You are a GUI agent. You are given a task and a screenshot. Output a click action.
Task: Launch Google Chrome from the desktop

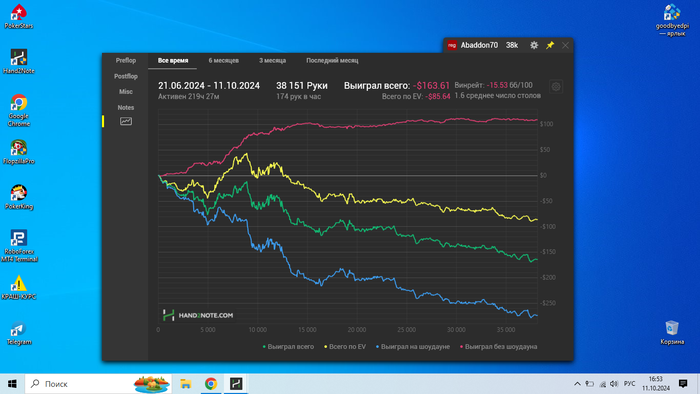click(x=18, y=110)
